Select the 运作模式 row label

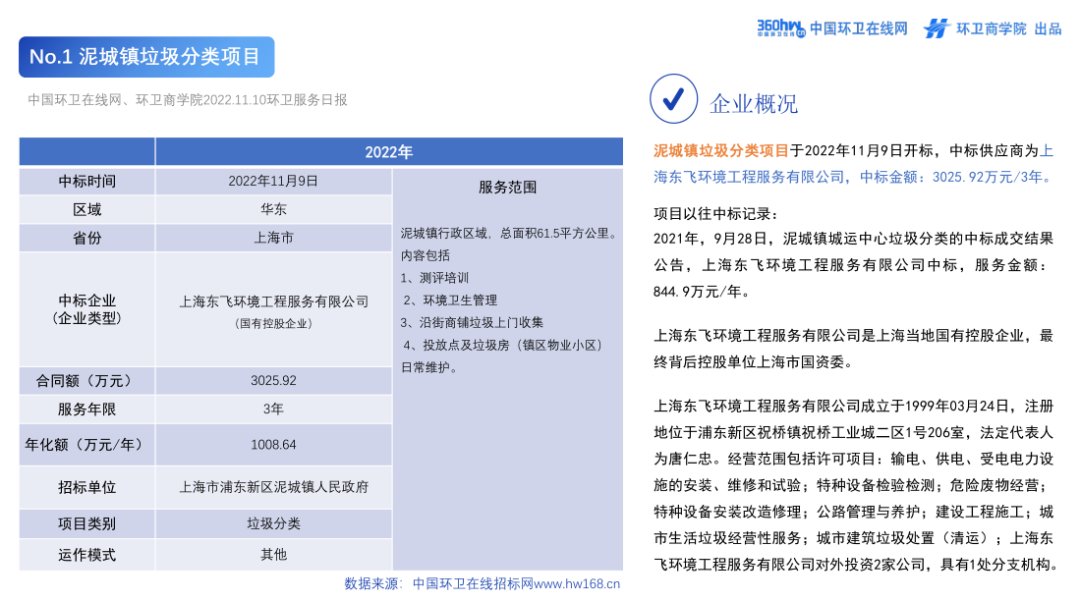(x=87, y=555)
